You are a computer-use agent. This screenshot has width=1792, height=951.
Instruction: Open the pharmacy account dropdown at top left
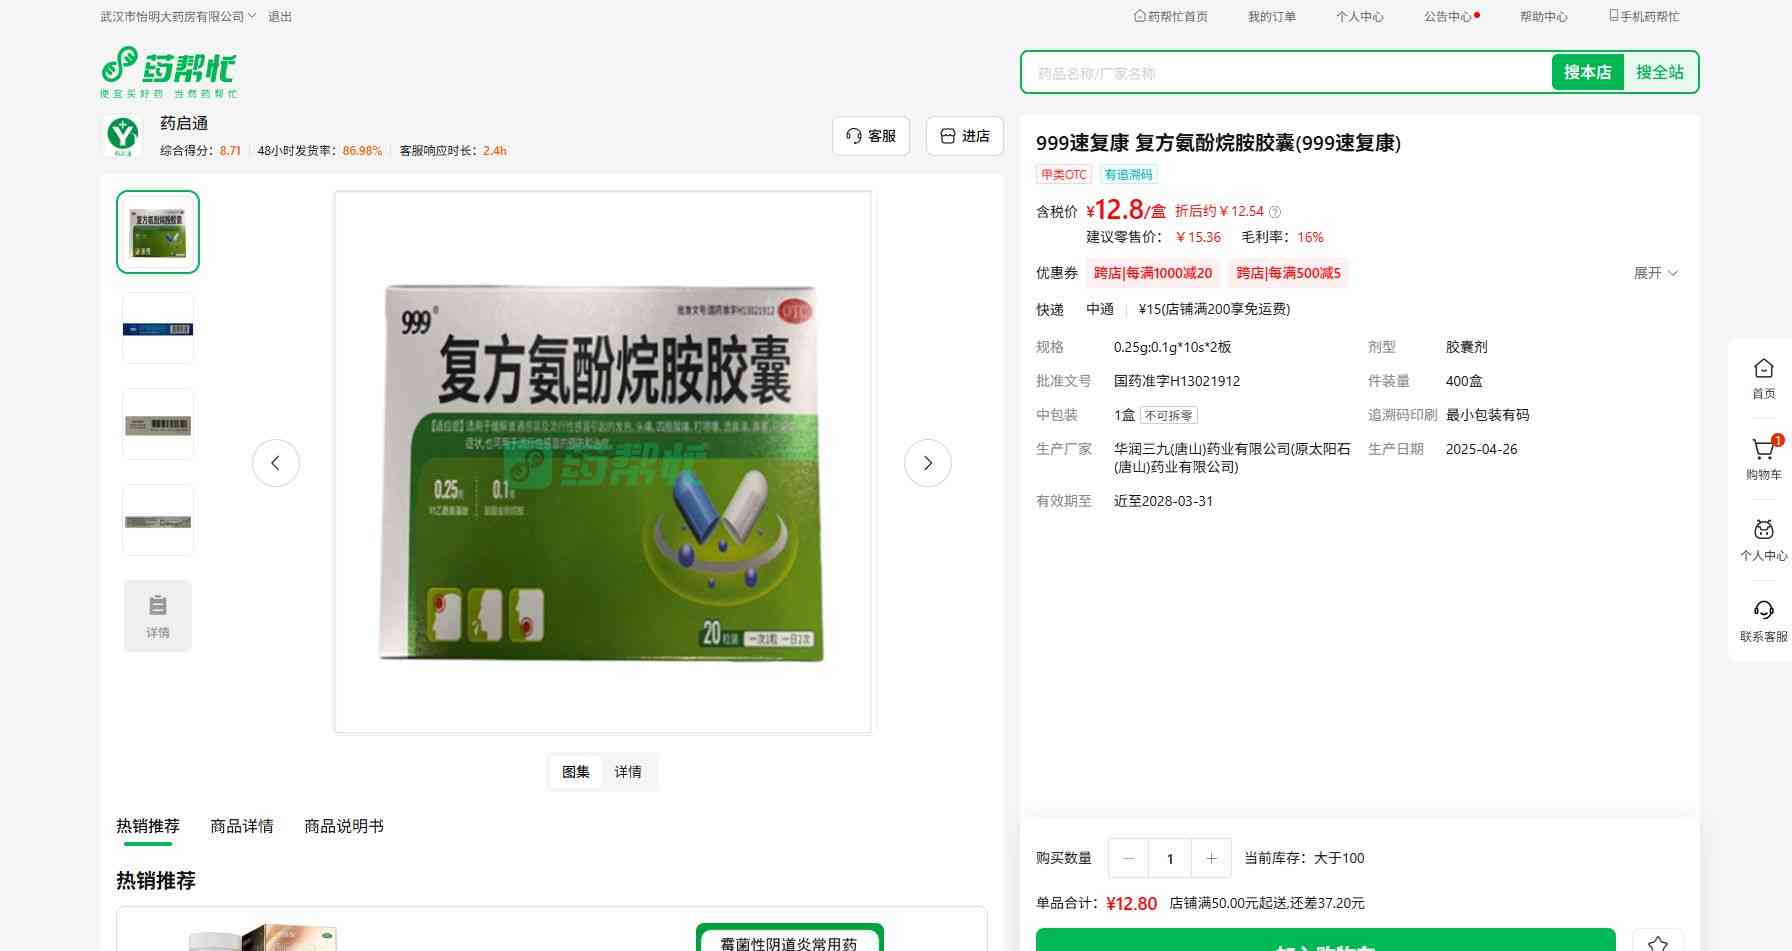[x=178, y=17]
